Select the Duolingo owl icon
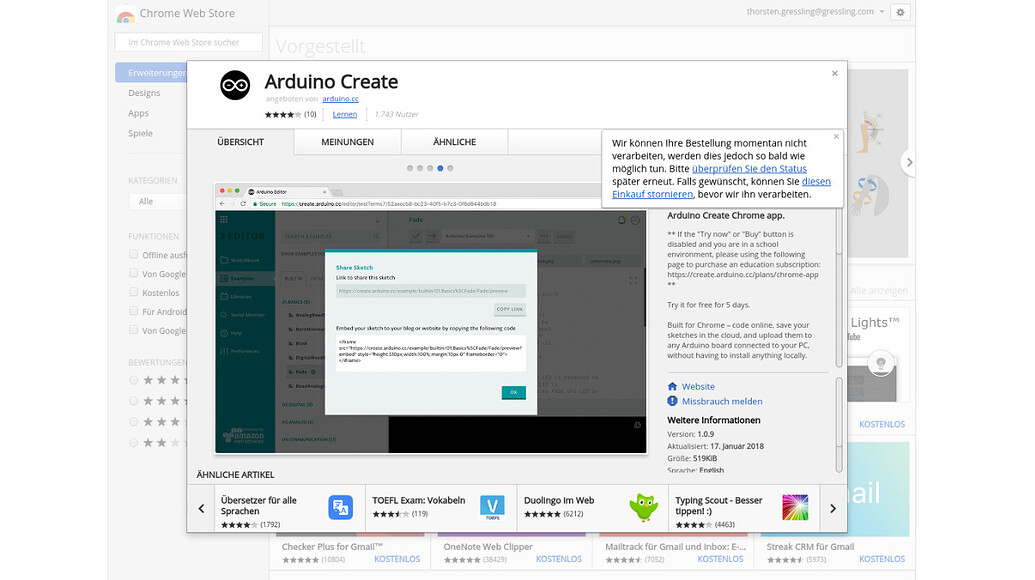 click(644, 507)
